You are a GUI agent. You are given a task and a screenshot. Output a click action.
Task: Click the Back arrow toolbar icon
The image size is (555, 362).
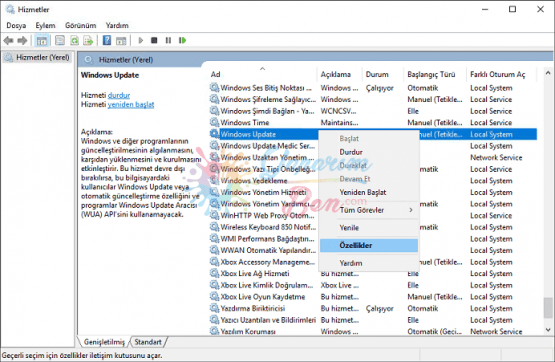pyautogui.click(x=8, y=41)
